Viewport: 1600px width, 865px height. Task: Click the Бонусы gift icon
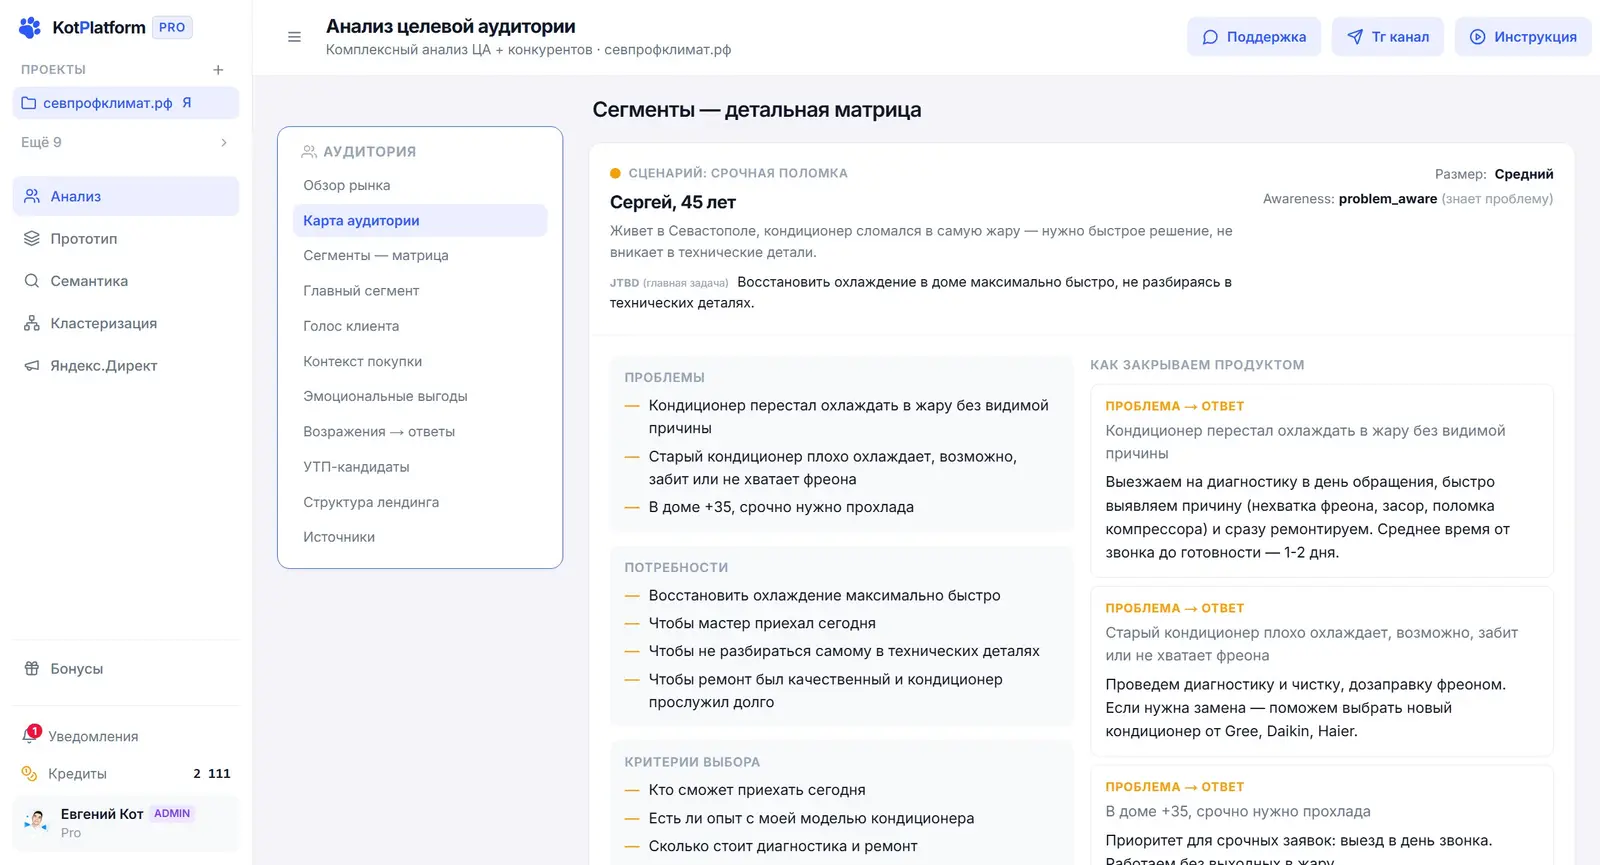(32, 669)
